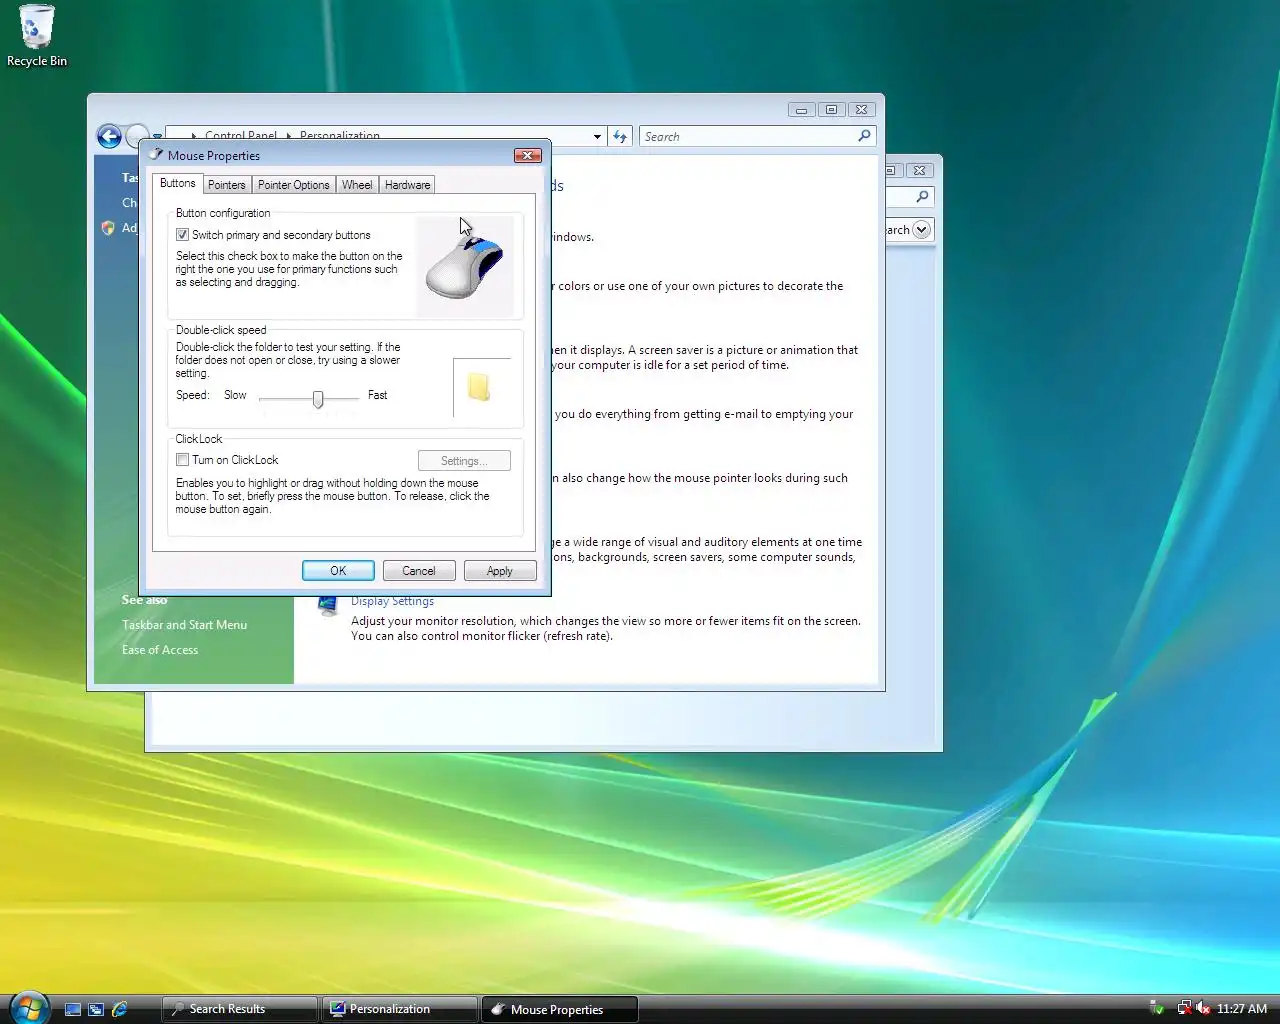Maximize the Personalization window
Screen dimensions: 1280x1024
point(831,110)
